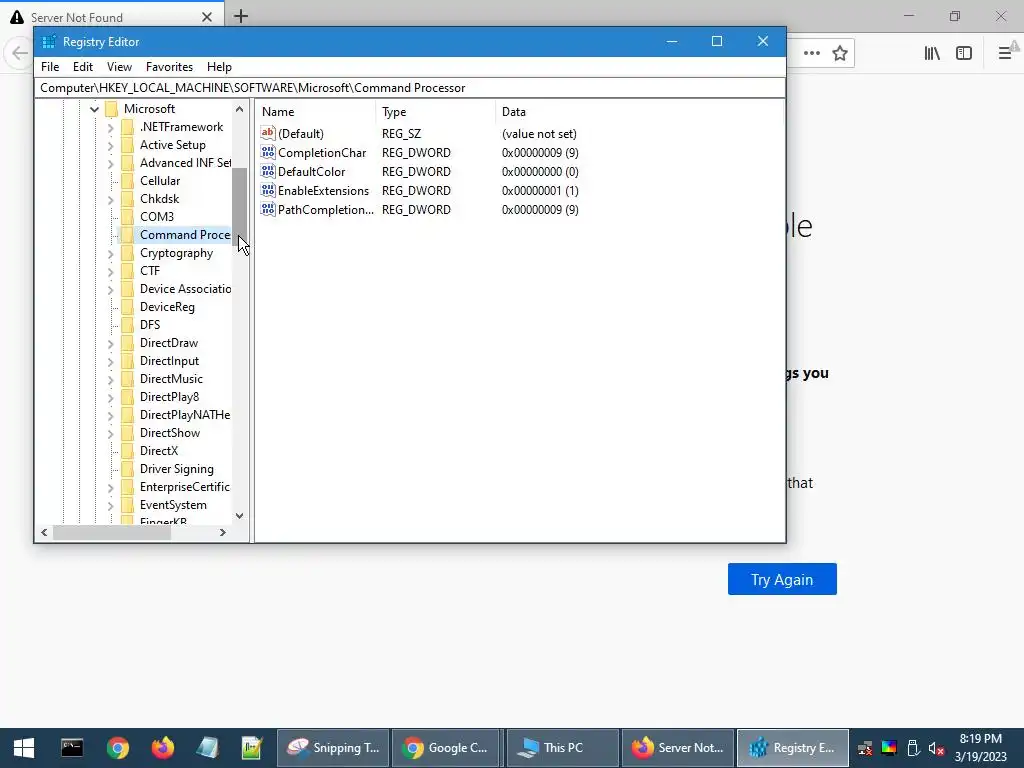The height and width of the screenshot is (768, 1024).
Task: Select the DeviceReg key
Action: coord(167,307)
